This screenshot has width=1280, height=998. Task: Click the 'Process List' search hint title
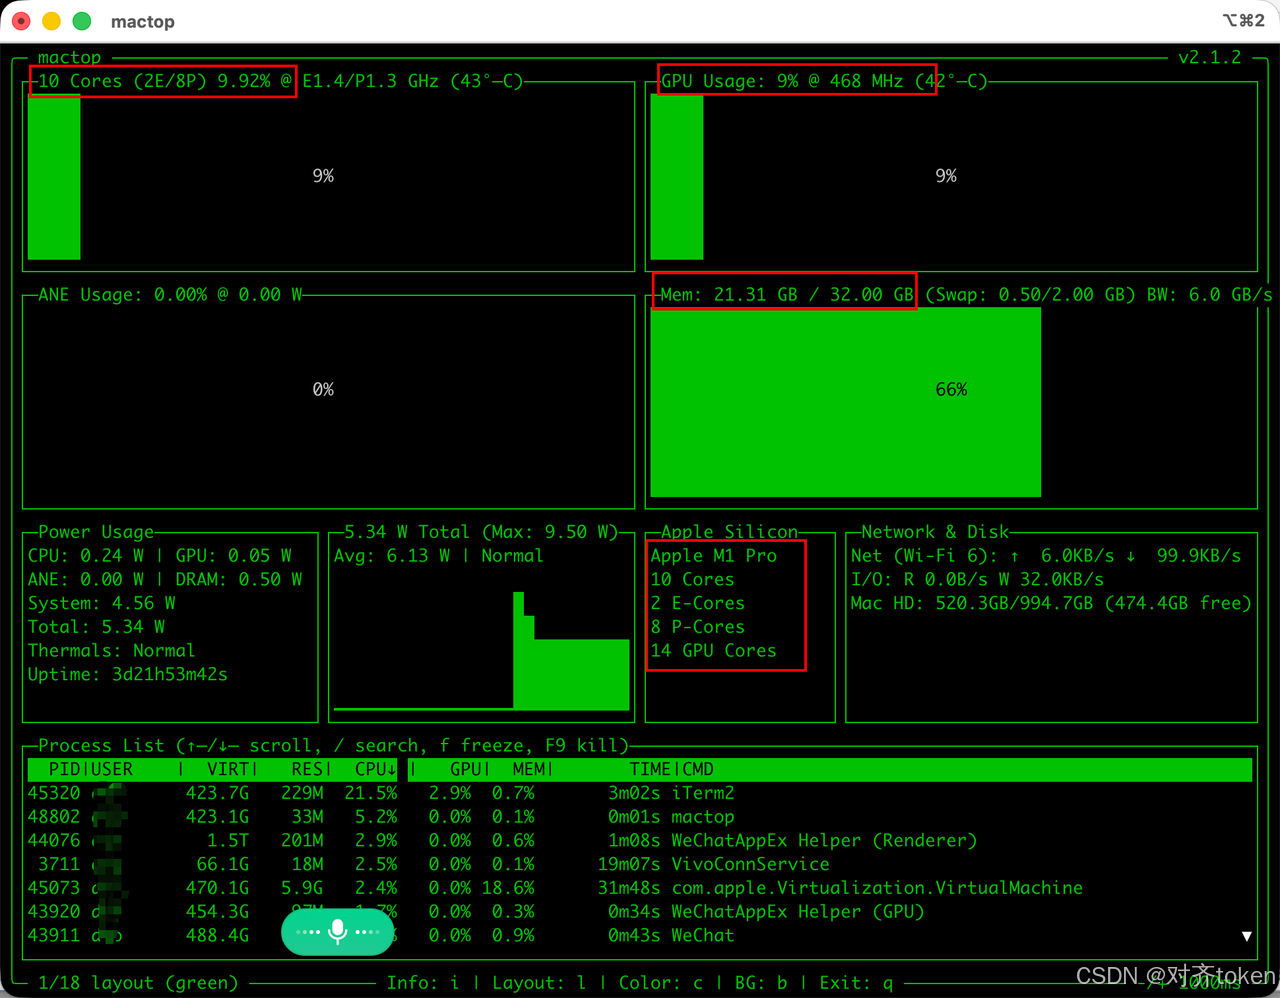coord(333,746)
